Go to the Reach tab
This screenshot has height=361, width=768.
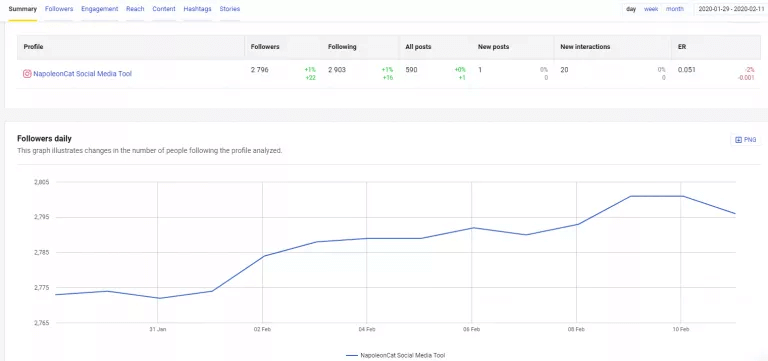click(135, 9)
